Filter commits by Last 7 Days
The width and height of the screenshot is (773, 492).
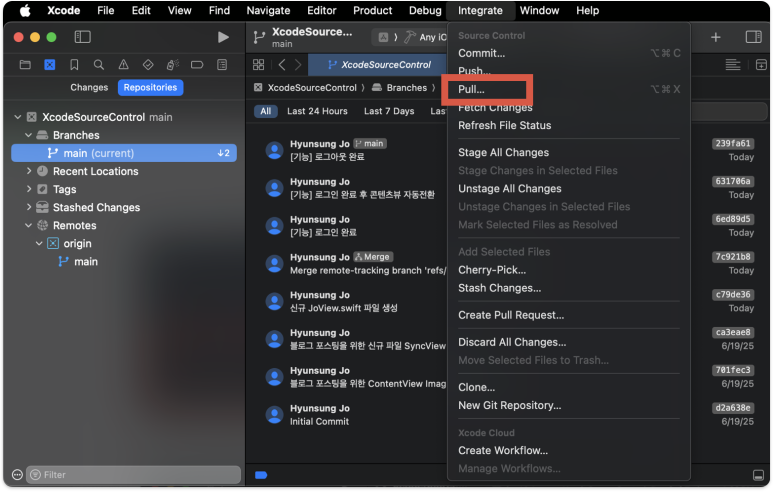(389, 111)
